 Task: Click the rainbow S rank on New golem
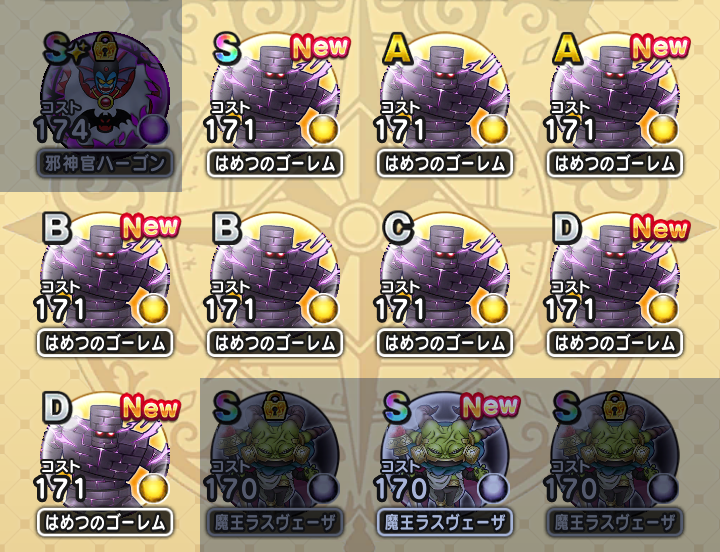[227, 49]
